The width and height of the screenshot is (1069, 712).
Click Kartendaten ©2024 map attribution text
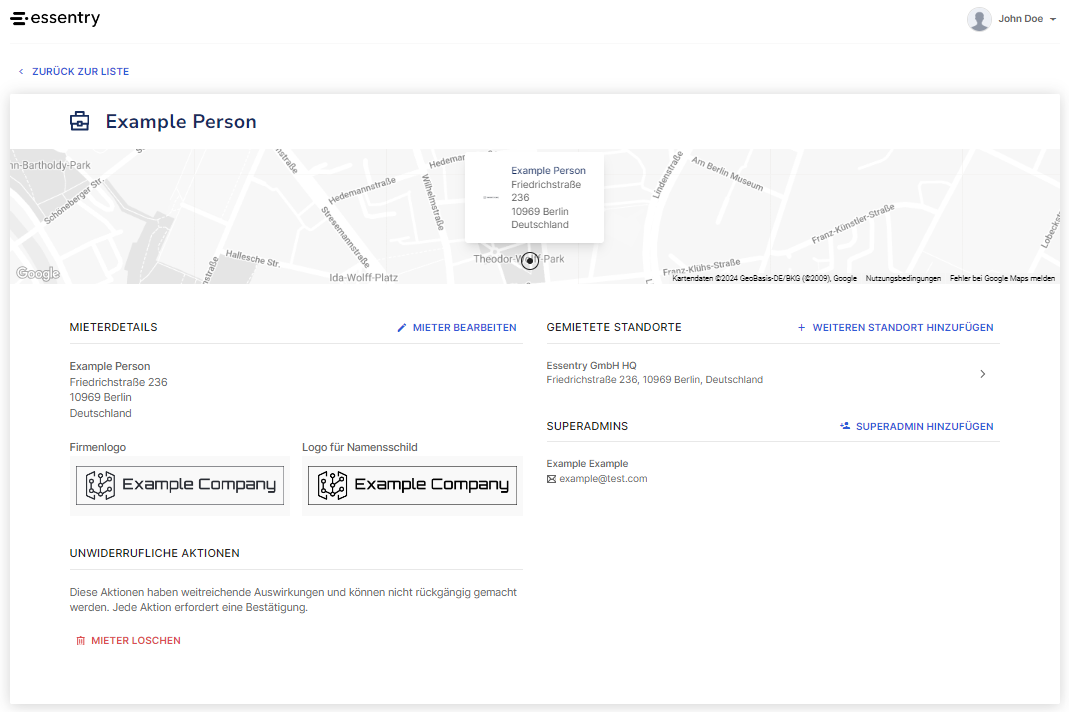coord(764,278)
